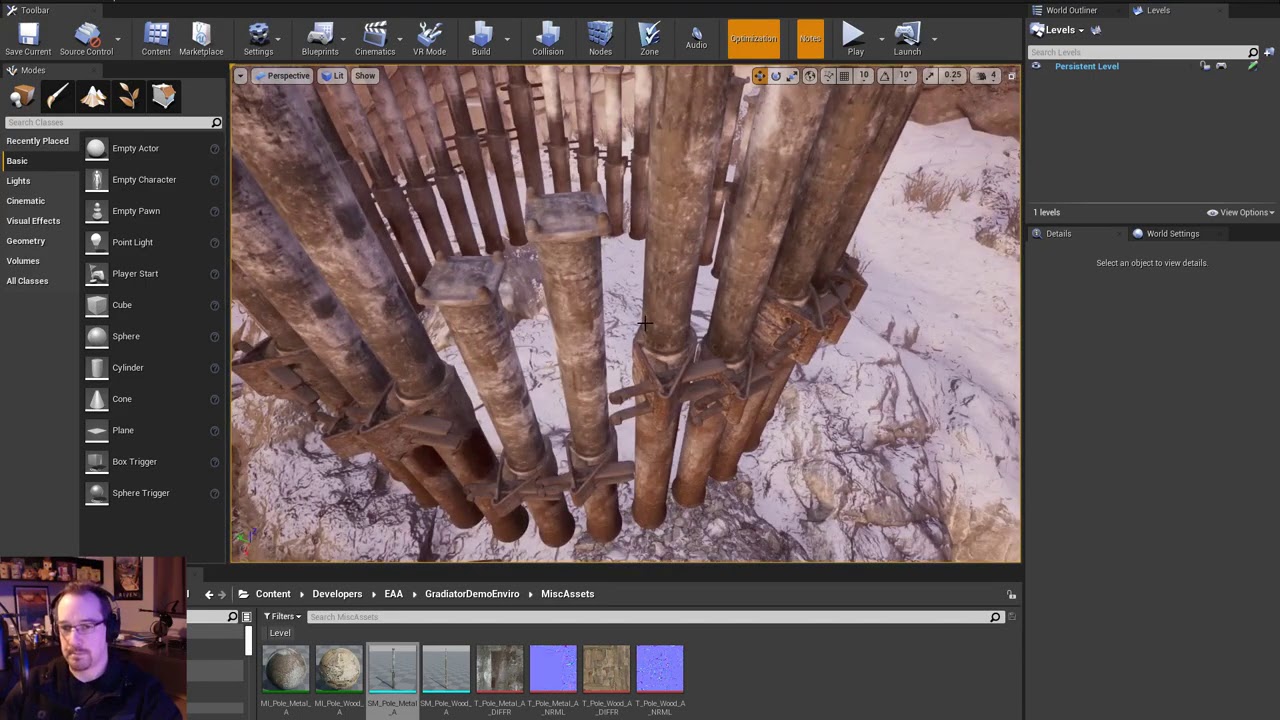The height and width of the screenshot is (720, 1280).
Task: Switch to the World Outliner tab
Action: [1071, 10]
